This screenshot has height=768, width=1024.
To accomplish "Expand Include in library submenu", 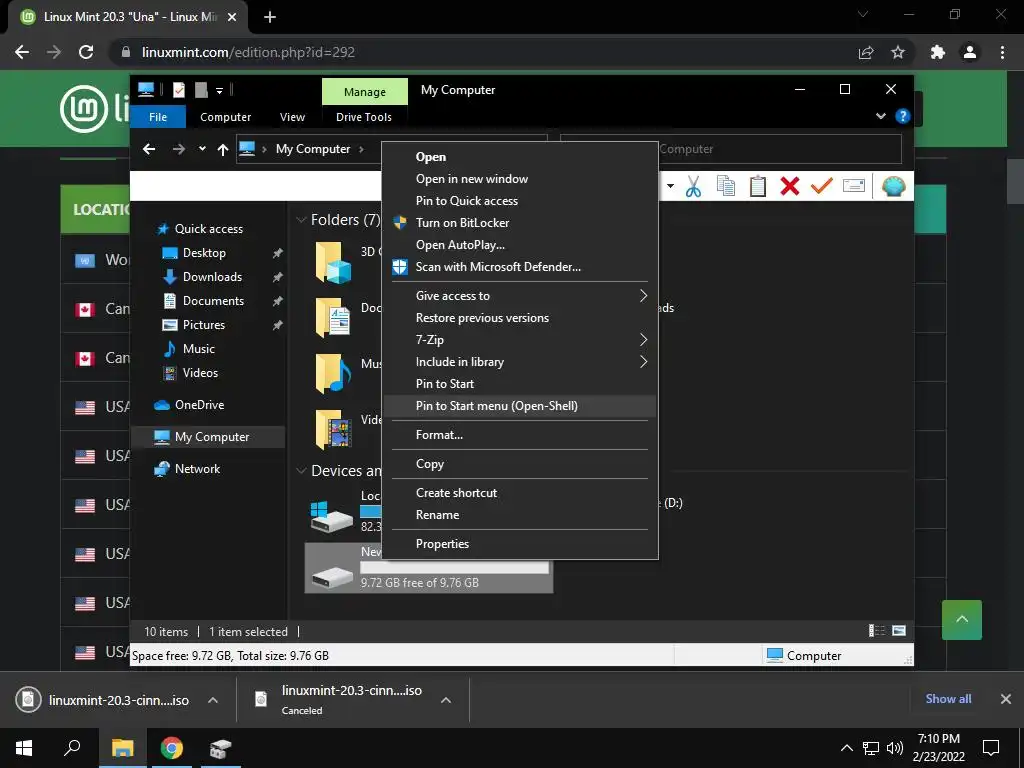I will coord(520,362).
